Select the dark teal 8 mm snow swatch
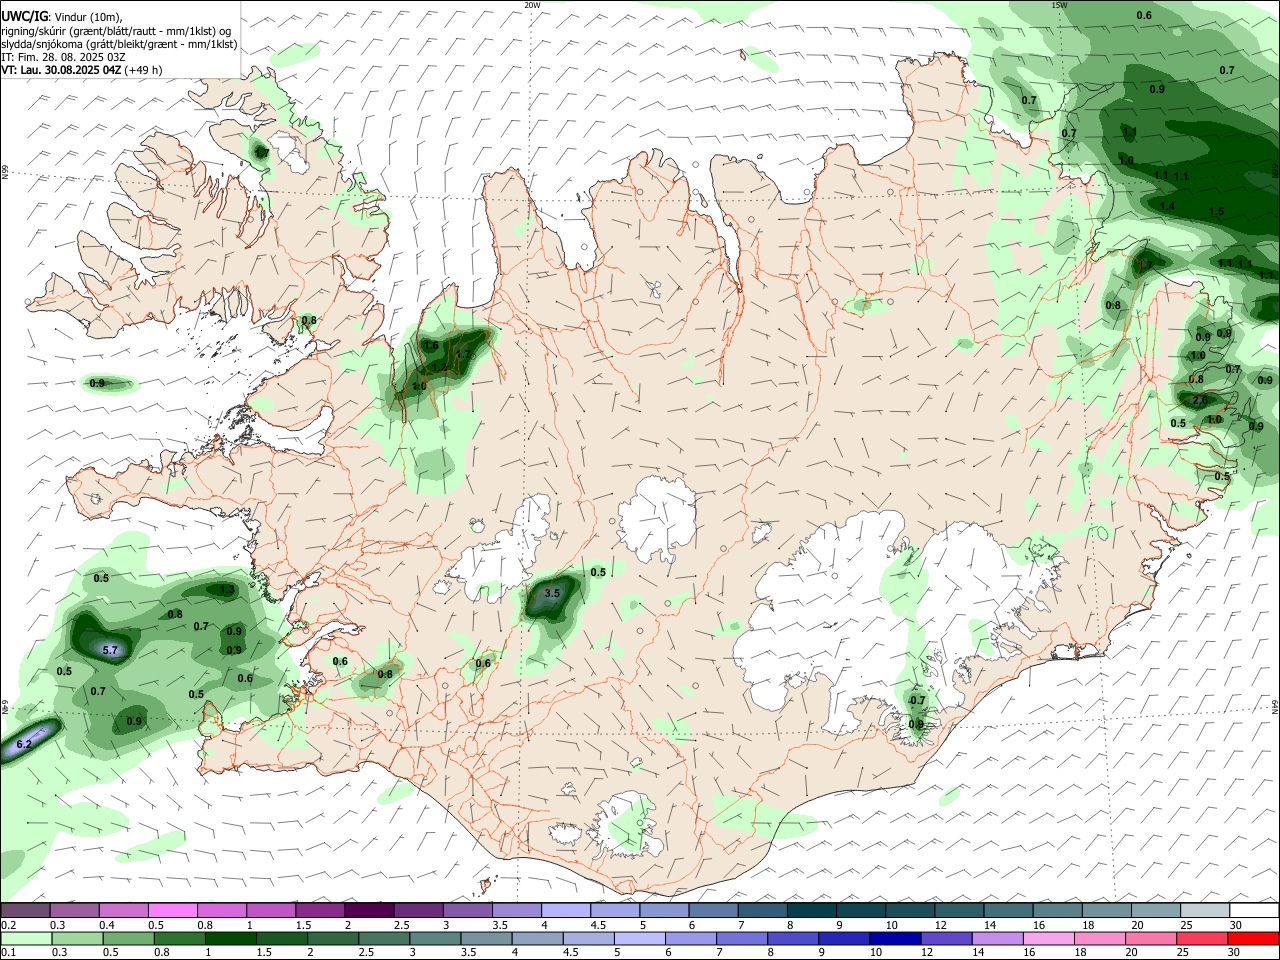 [x=811, y=910]
